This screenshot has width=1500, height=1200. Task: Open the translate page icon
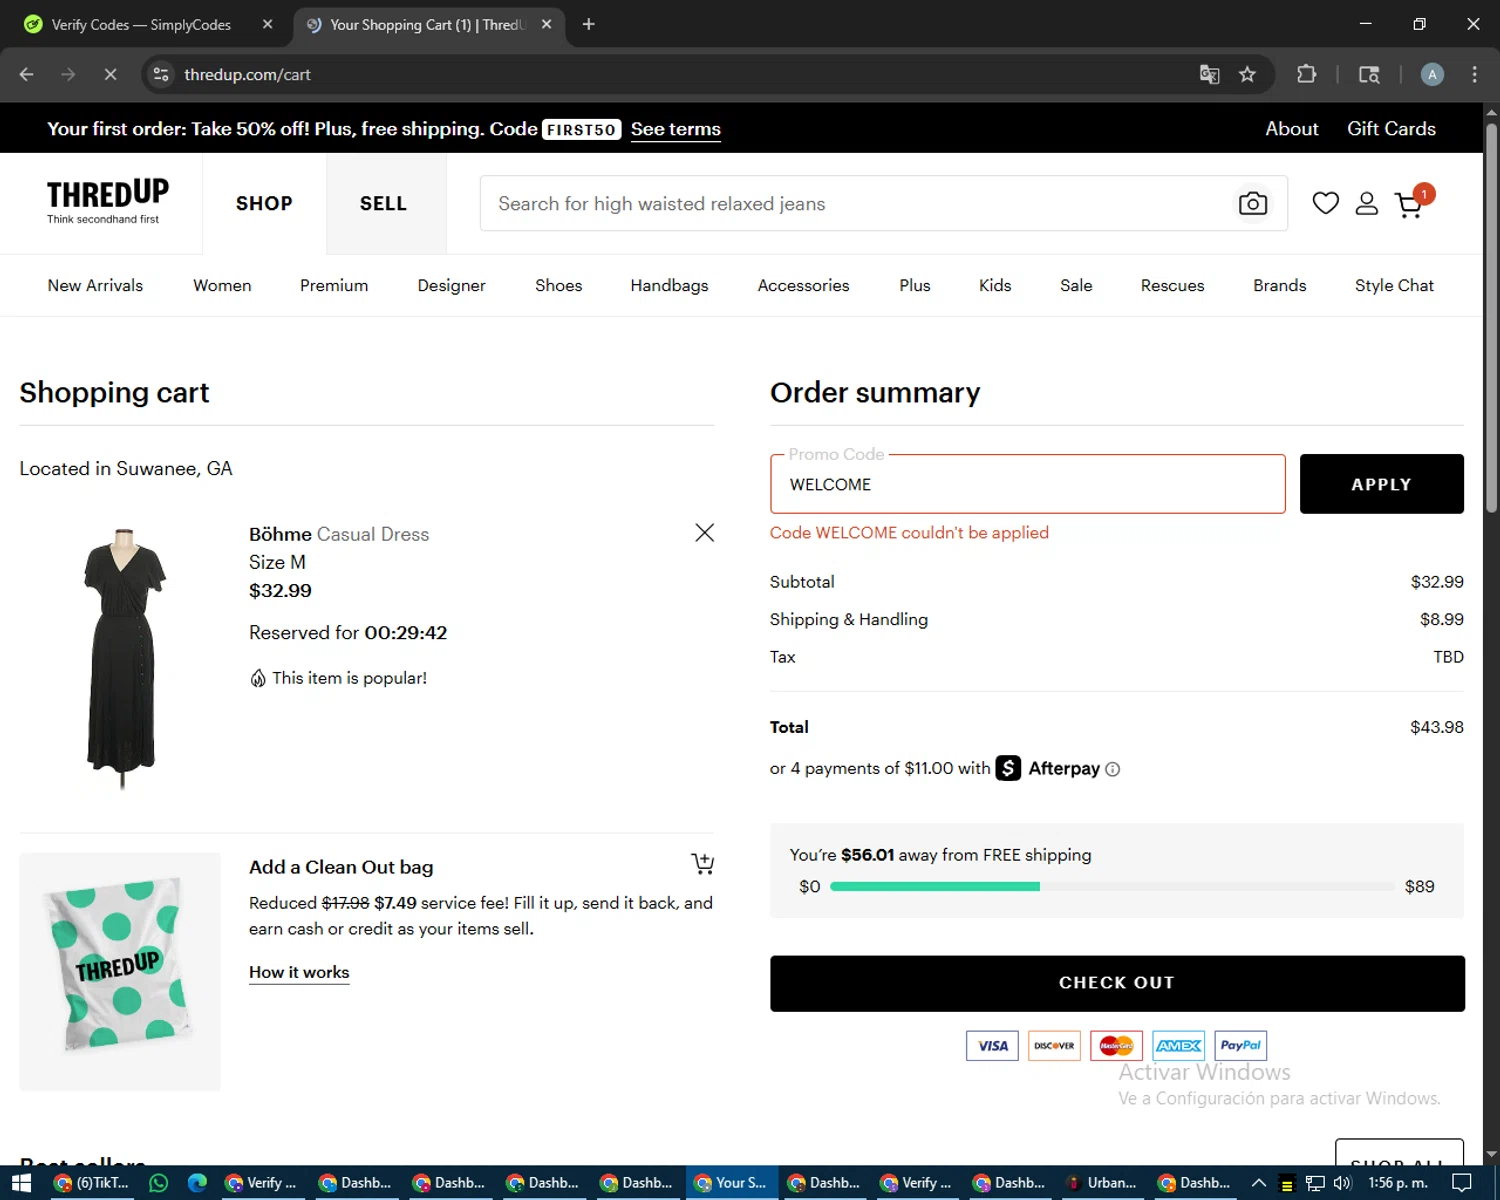coord(1209,74)
